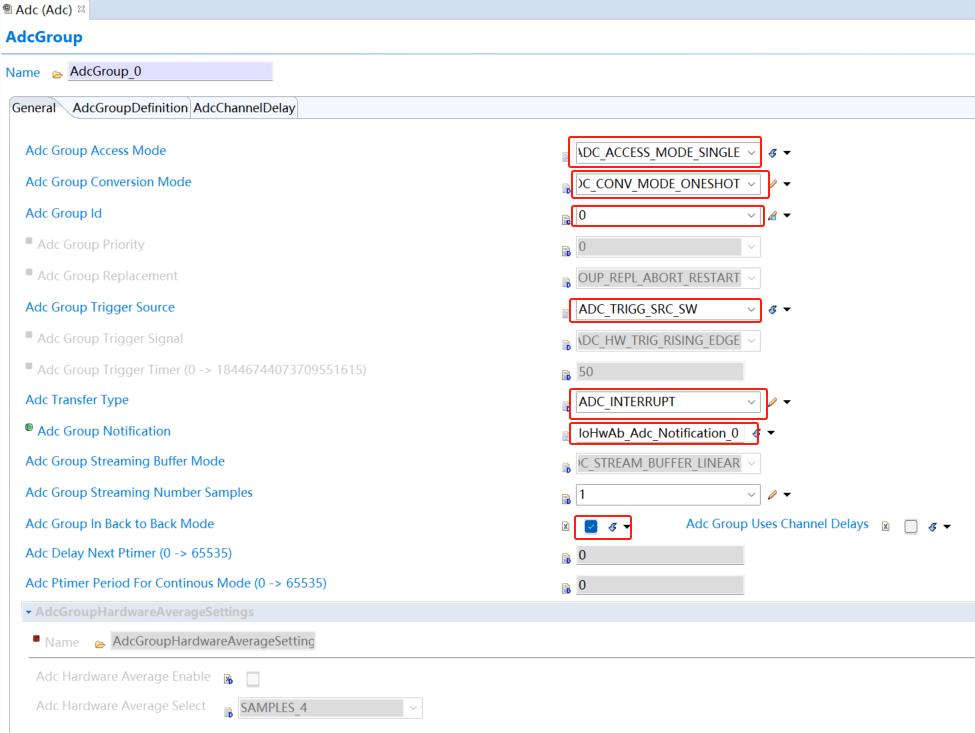Click the AdcGroup_0 name input field
975x733 pixels.
click(169, 72)
